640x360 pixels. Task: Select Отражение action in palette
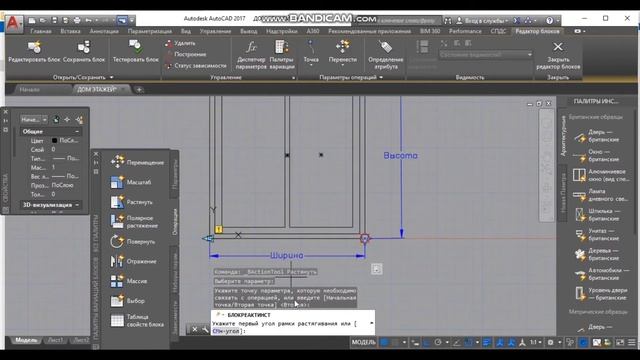pos(133,261)
